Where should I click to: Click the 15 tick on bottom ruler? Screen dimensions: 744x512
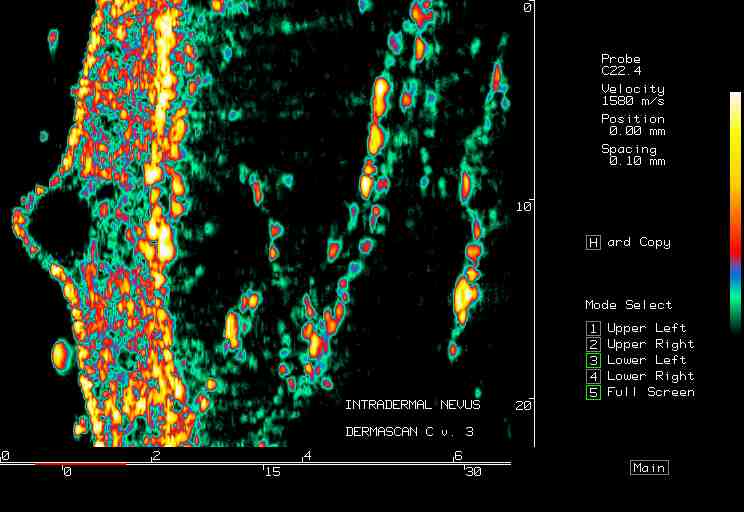tap(272, 471)
